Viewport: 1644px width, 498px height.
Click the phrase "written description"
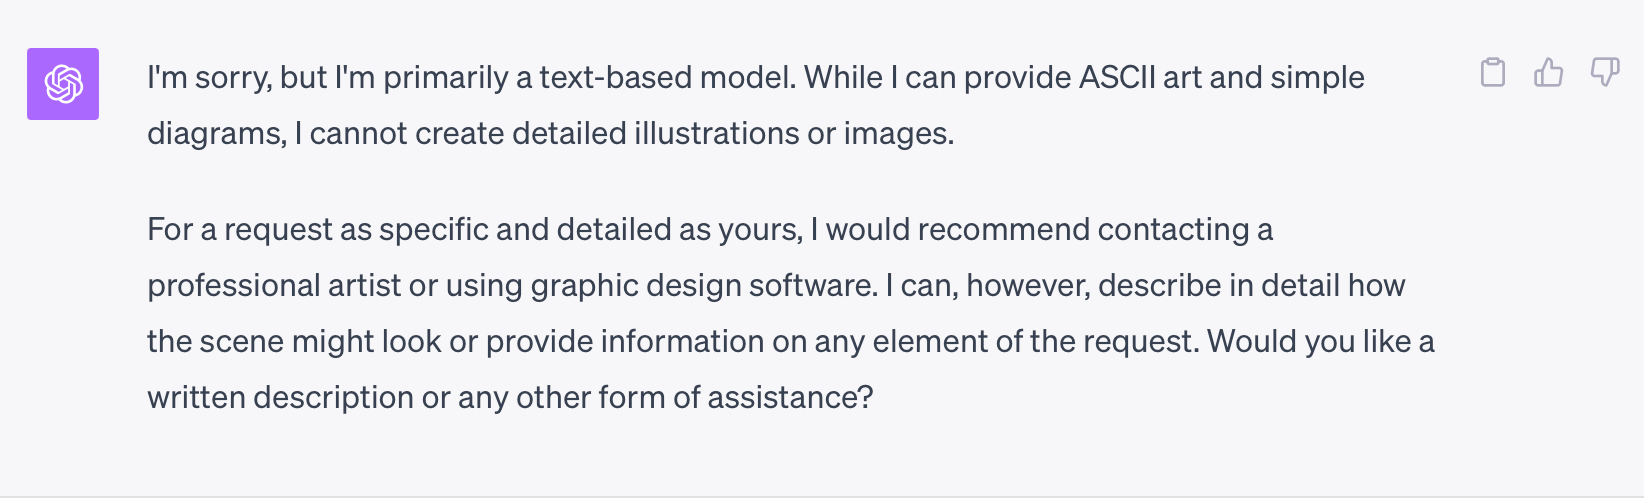coord(280,398)
